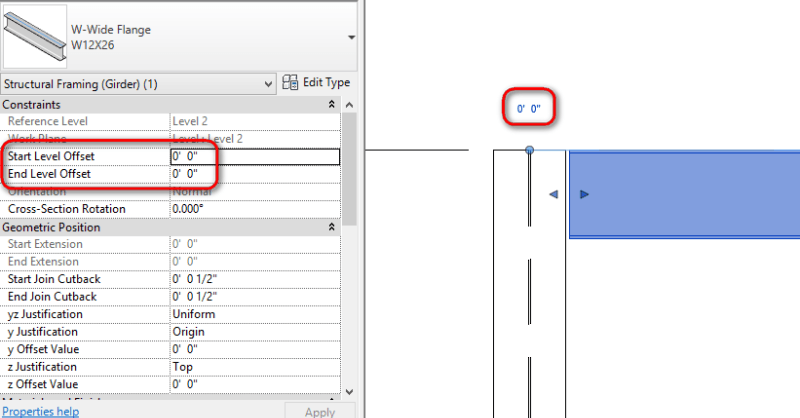The height and width of the screenshot is (418, 800).
Task: Click the Start Level Offset value field
Action: (x=254, y=157)
